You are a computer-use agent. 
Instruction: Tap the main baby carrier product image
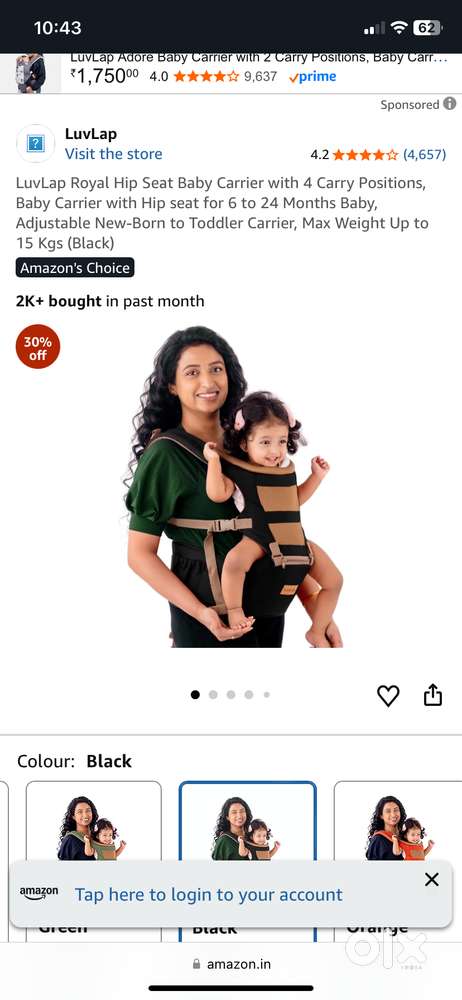234,487
